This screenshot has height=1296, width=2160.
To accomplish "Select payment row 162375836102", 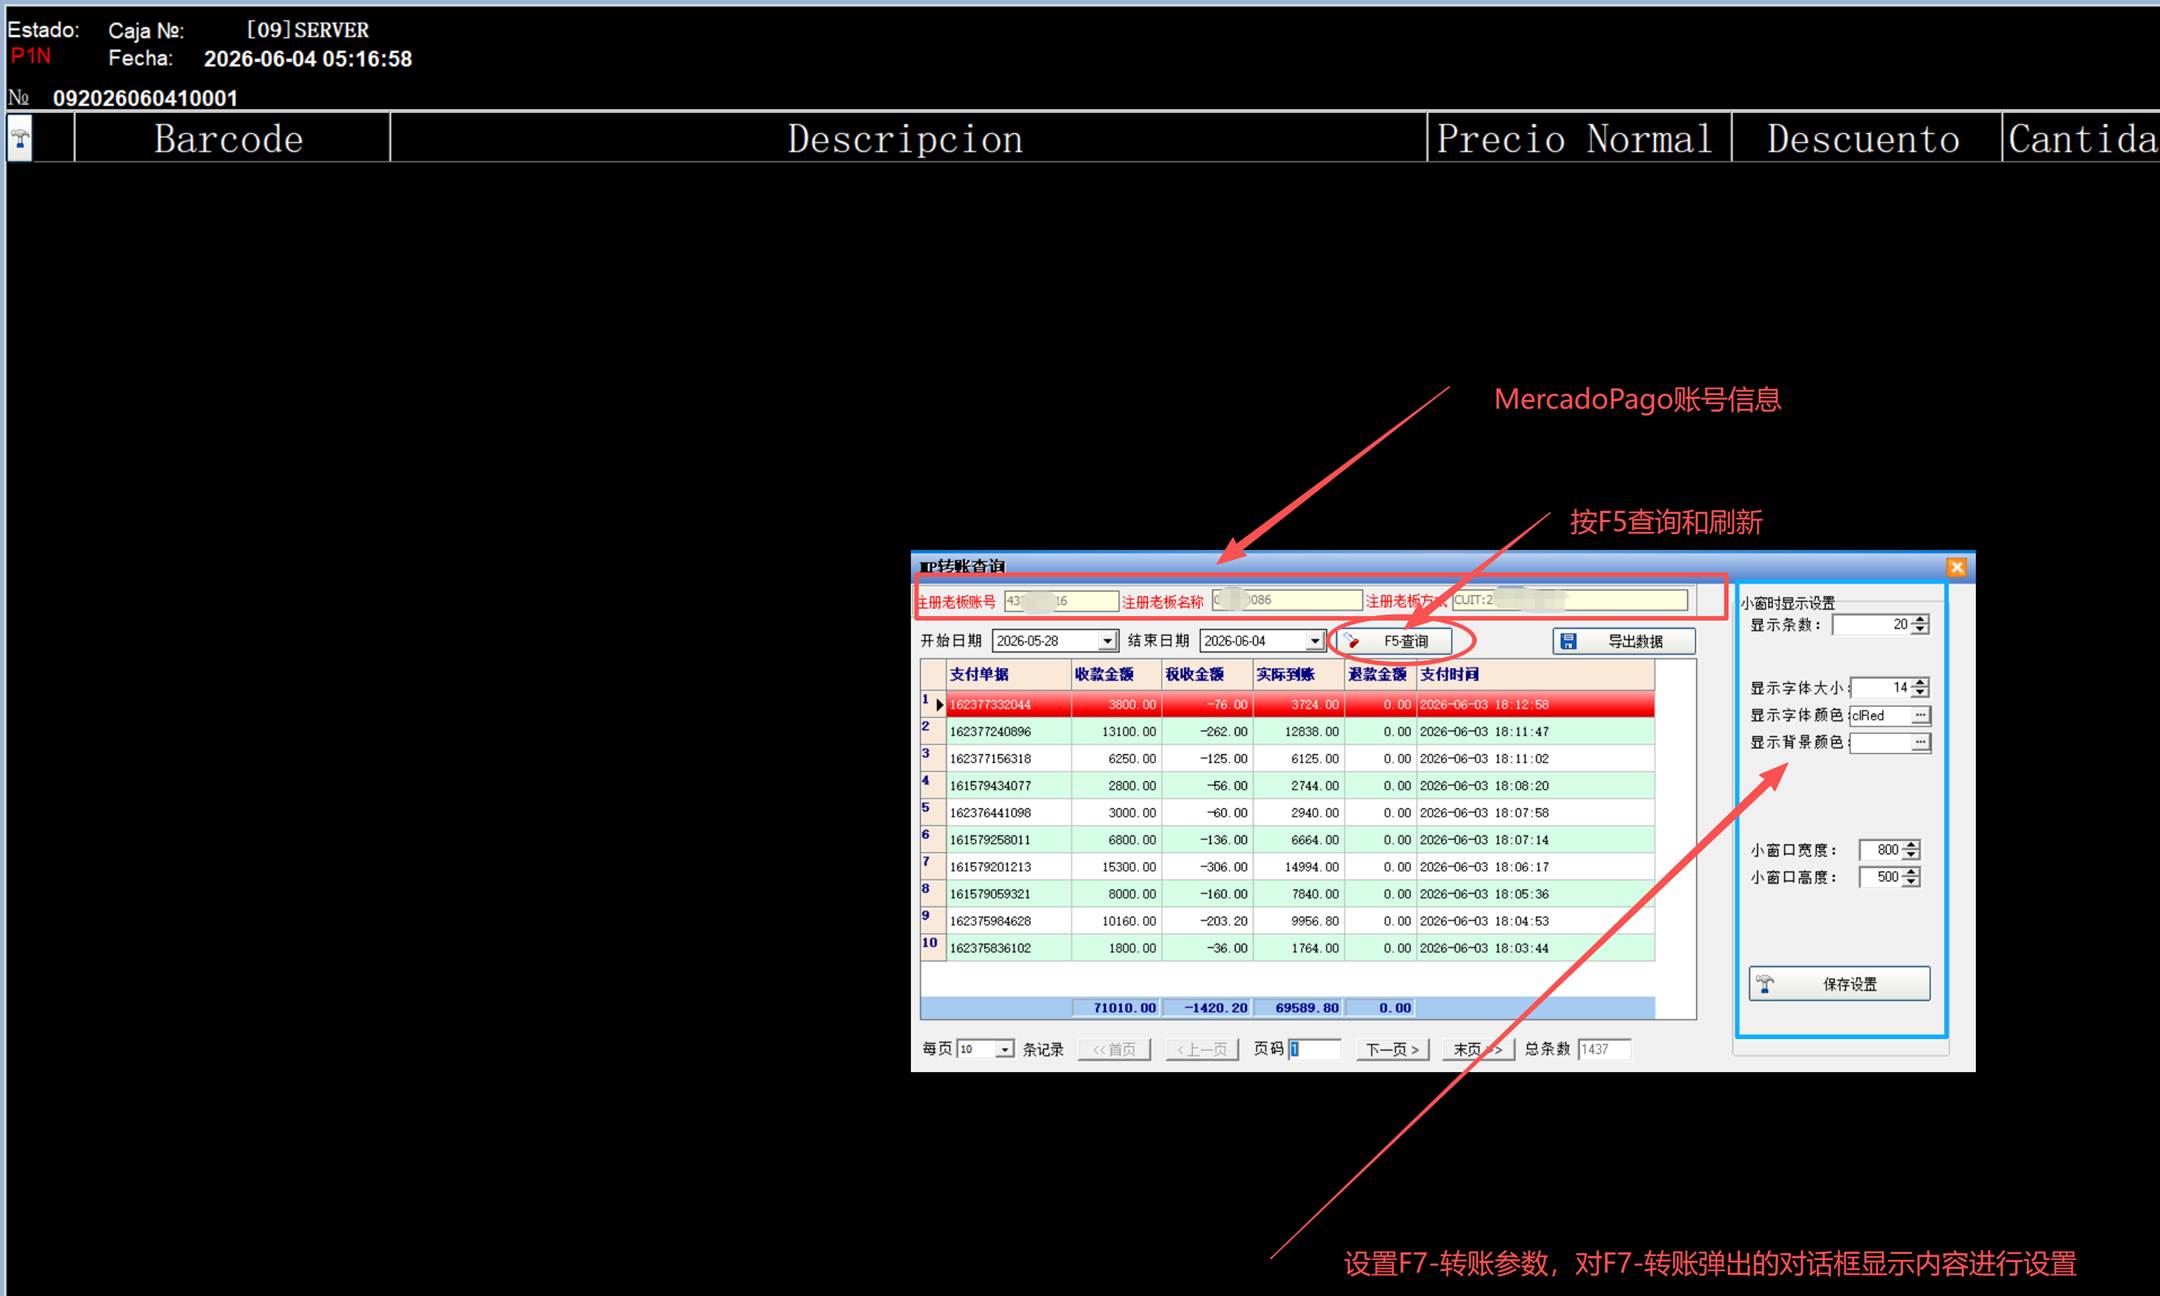I will point(1300,948).
